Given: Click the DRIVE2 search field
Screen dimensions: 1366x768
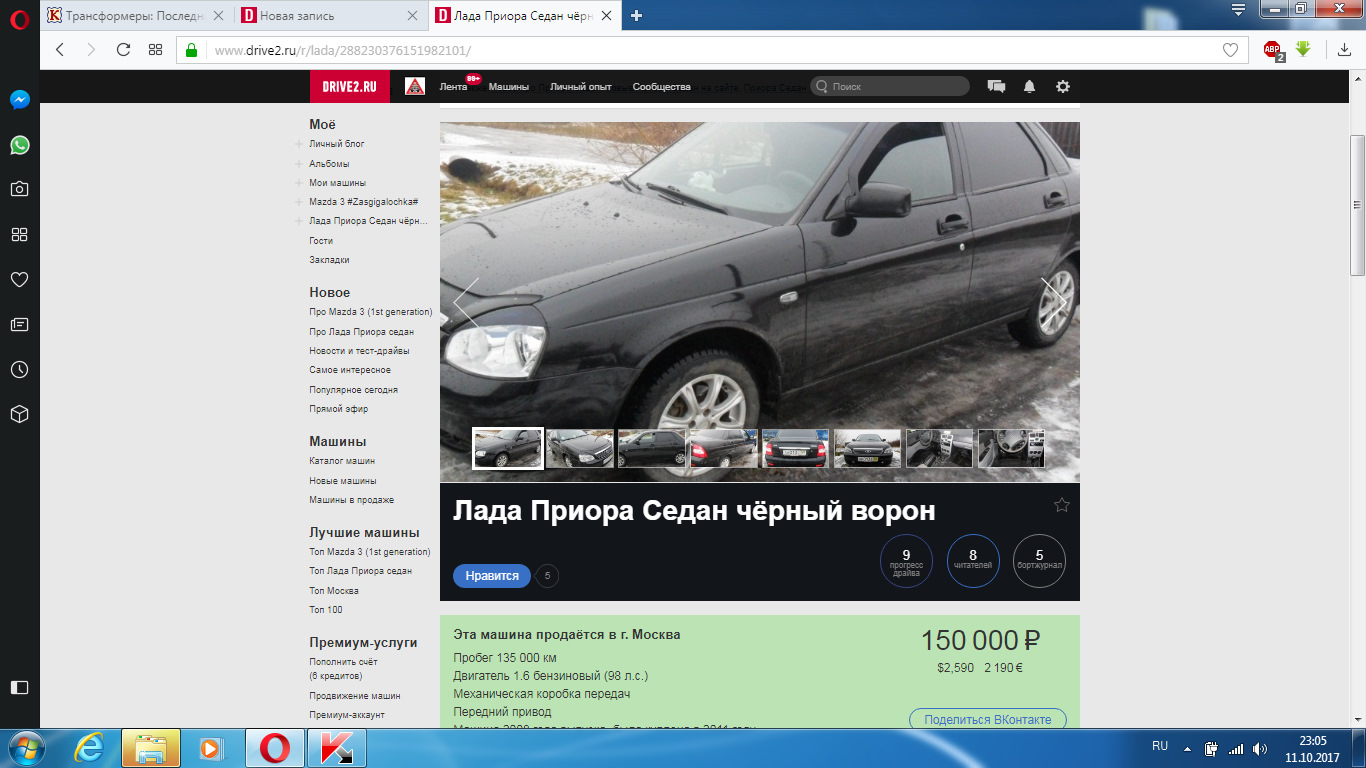Looking at the screenshot, I should pyautogui.click(x=890, y=86).
